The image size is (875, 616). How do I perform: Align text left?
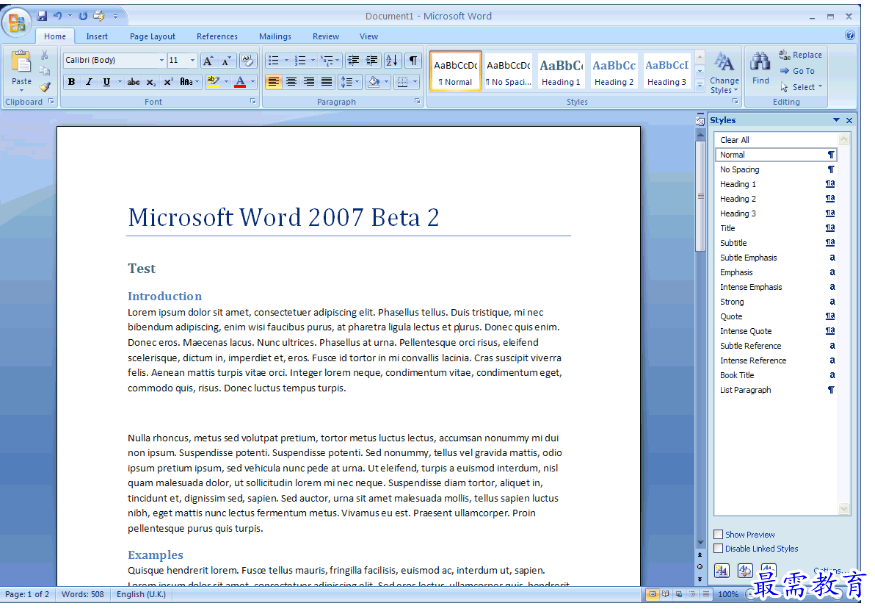273,82
